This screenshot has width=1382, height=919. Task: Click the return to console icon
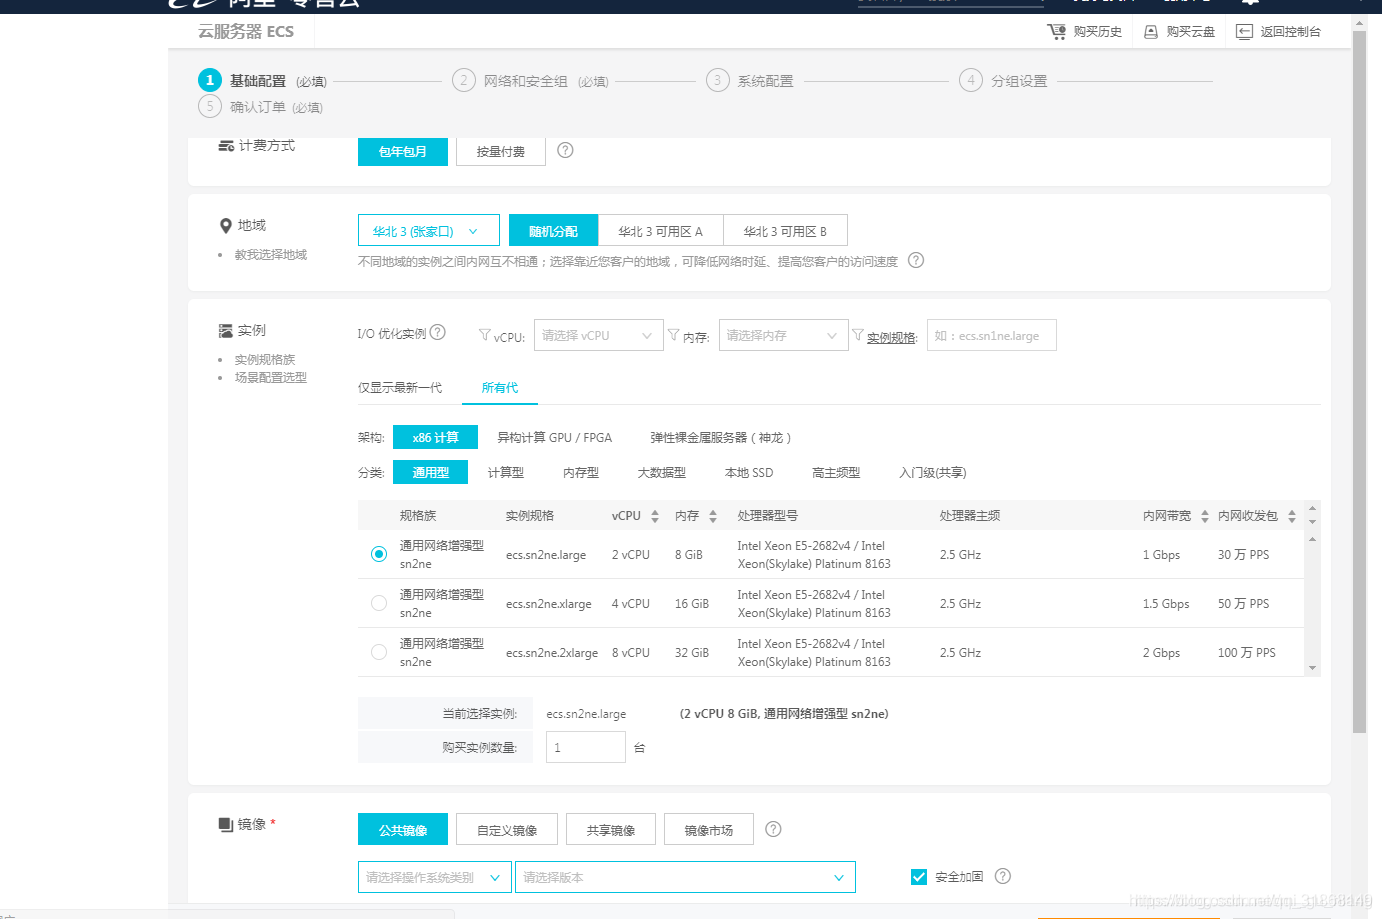(1244, 32)
